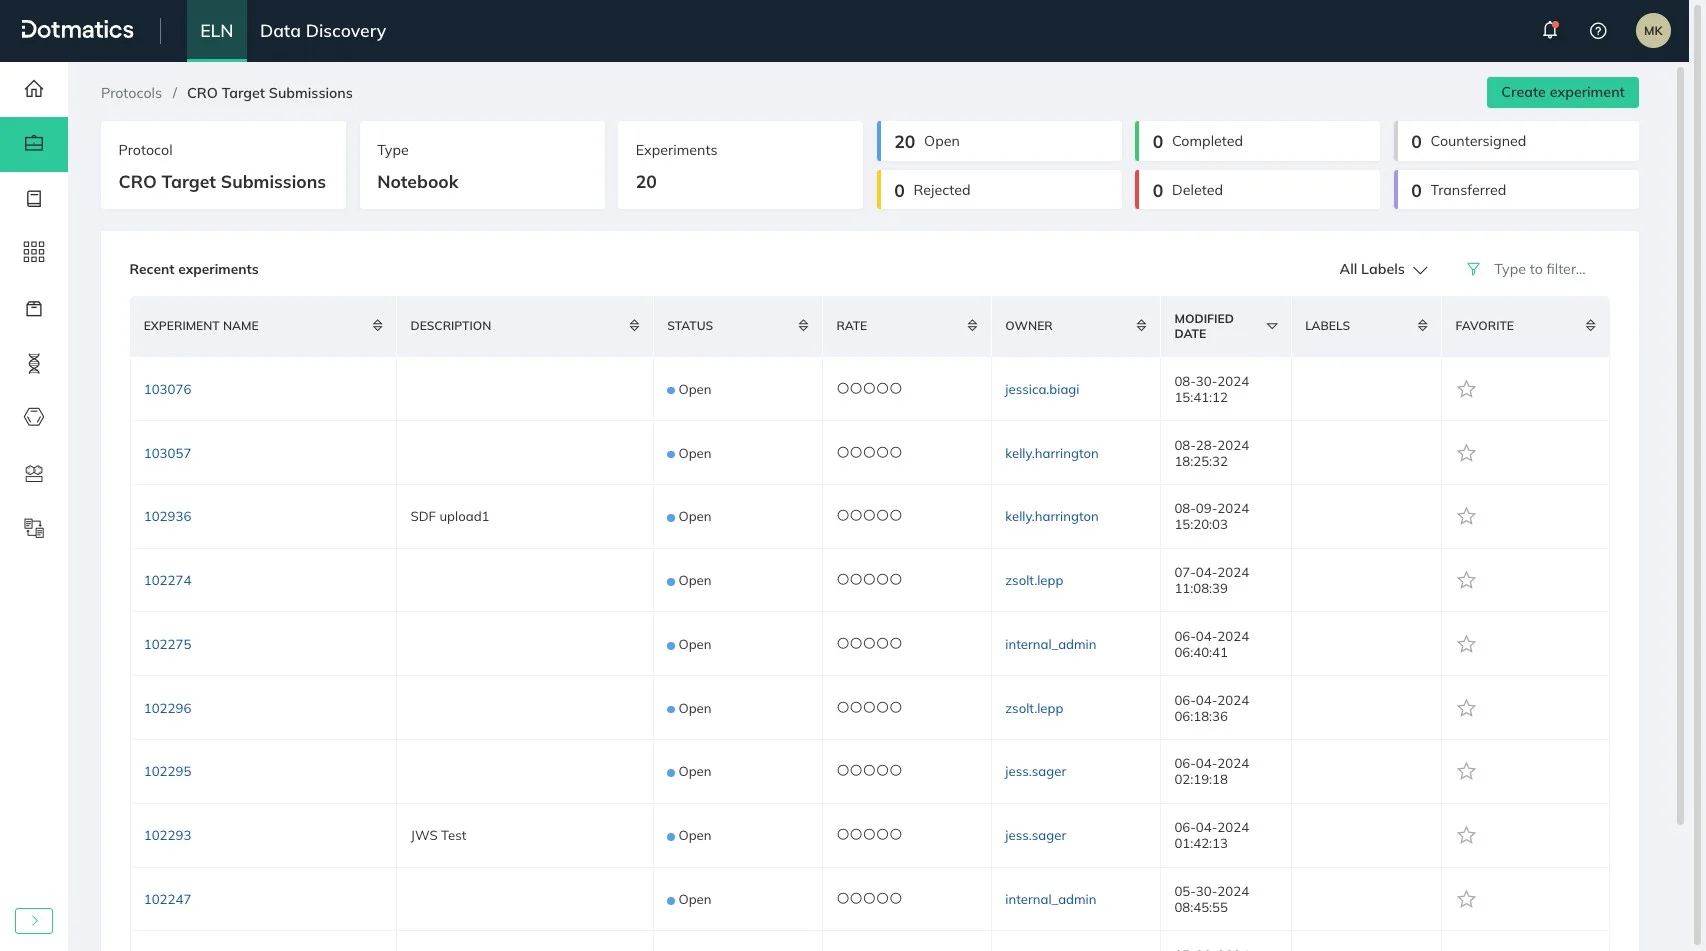Sort by Description column arrows
Viewport: 1706px width, 951px height.
tap(634, 326)
